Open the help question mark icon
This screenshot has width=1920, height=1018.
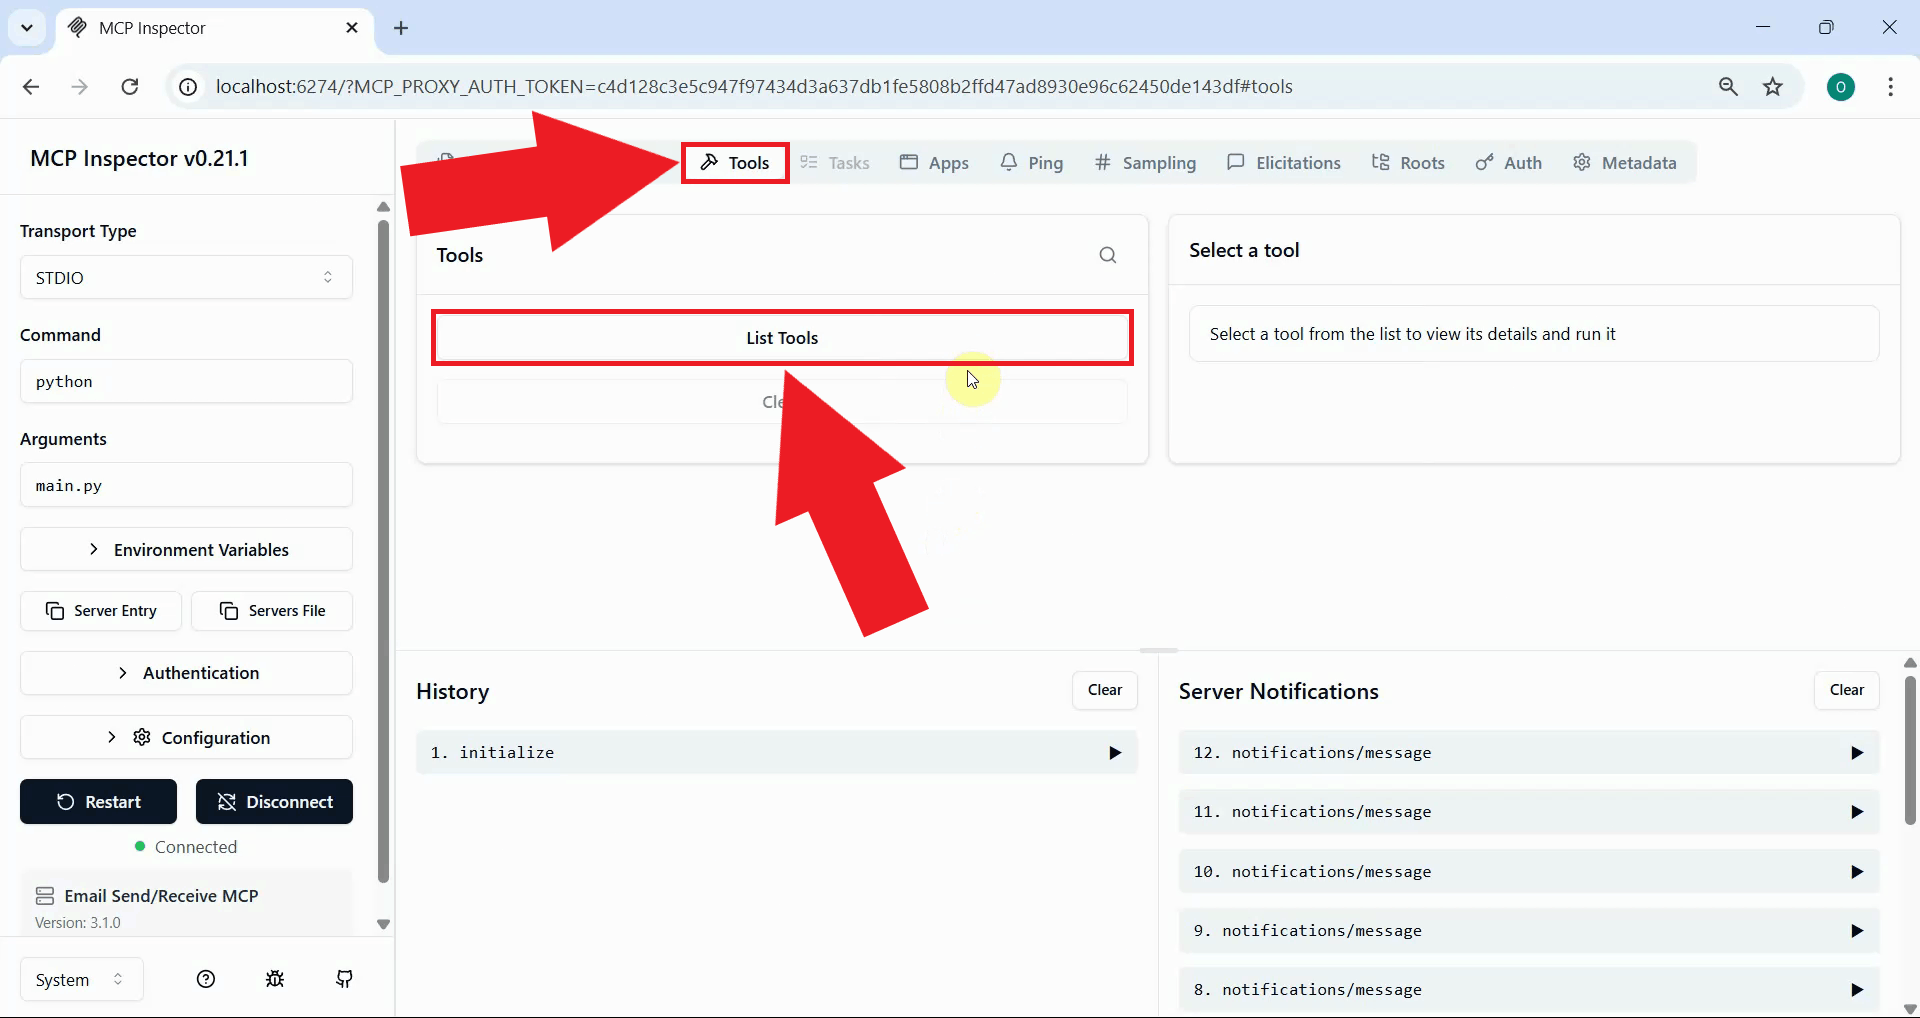(x=206, y=979)
